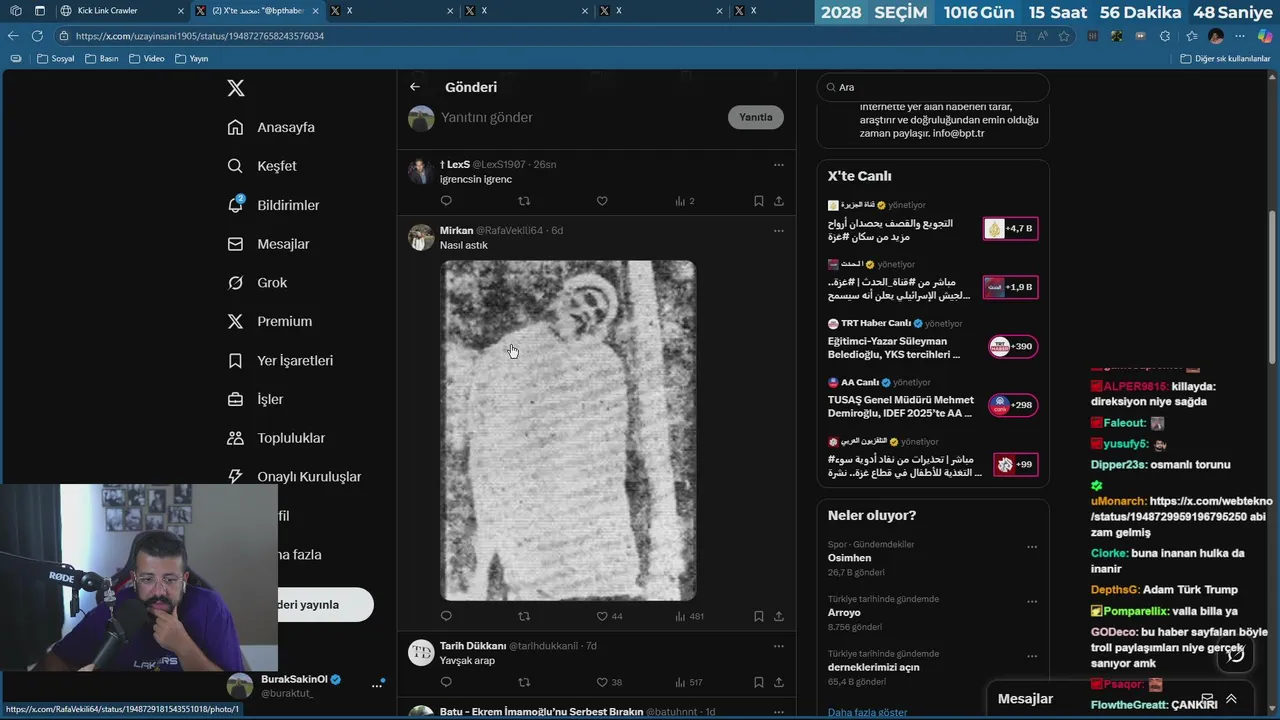Image resolution: width=1280 pixels, height=720 pixels.
Task: Open more options on Tarih Dükkanı's post
Action: point(779,646)
